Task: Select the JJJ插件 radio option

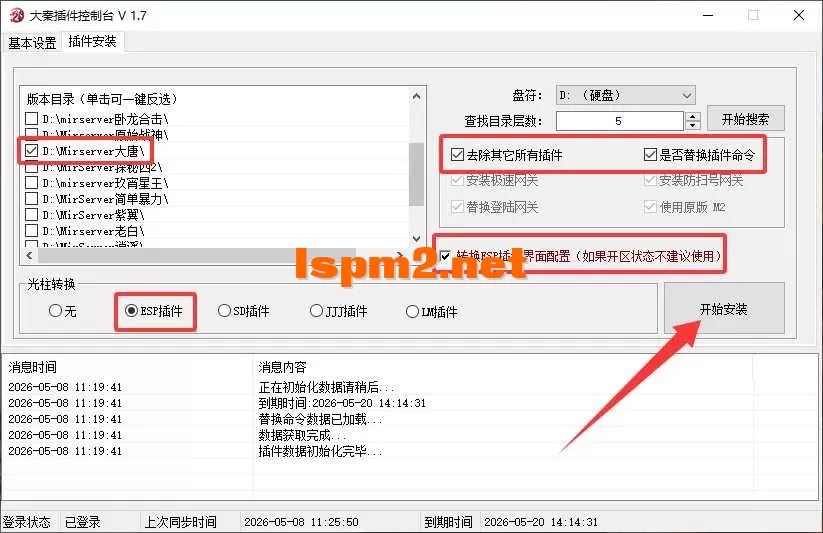Action: (316, 311)
